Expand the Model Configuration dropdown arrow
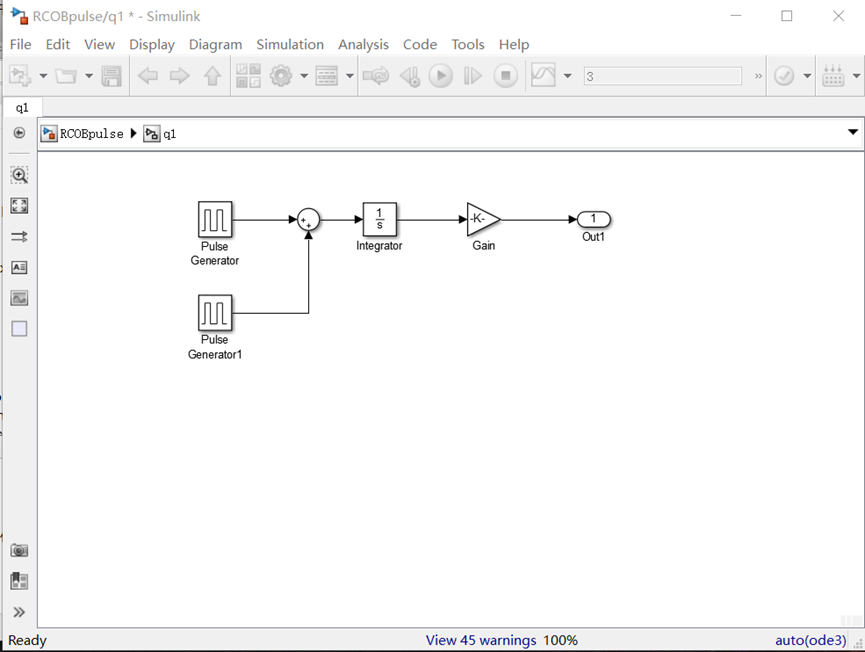This screenshot has width=865, height=652. click(303, 76)
